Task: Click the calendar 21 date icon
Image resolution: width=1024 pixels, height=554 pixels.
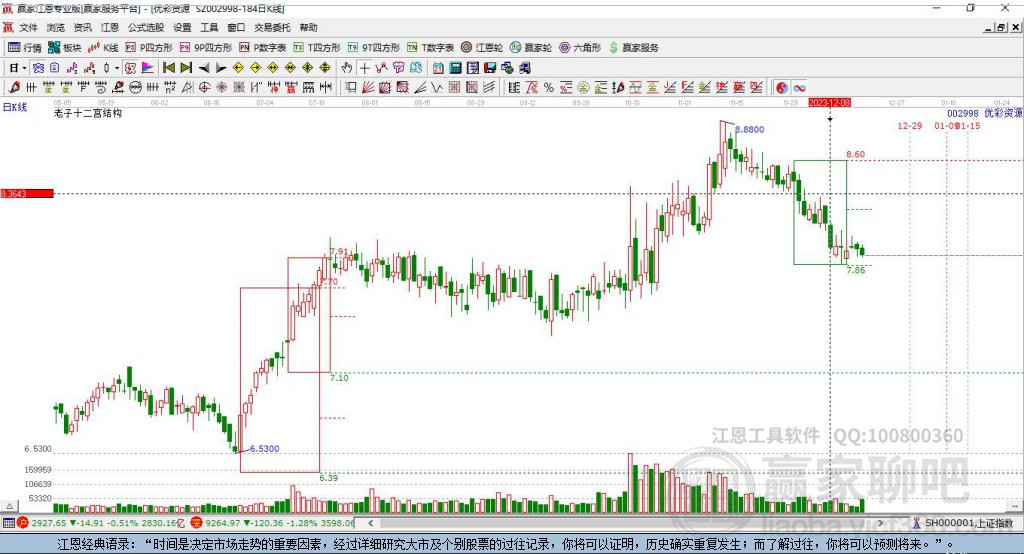Action: point(438,68)
